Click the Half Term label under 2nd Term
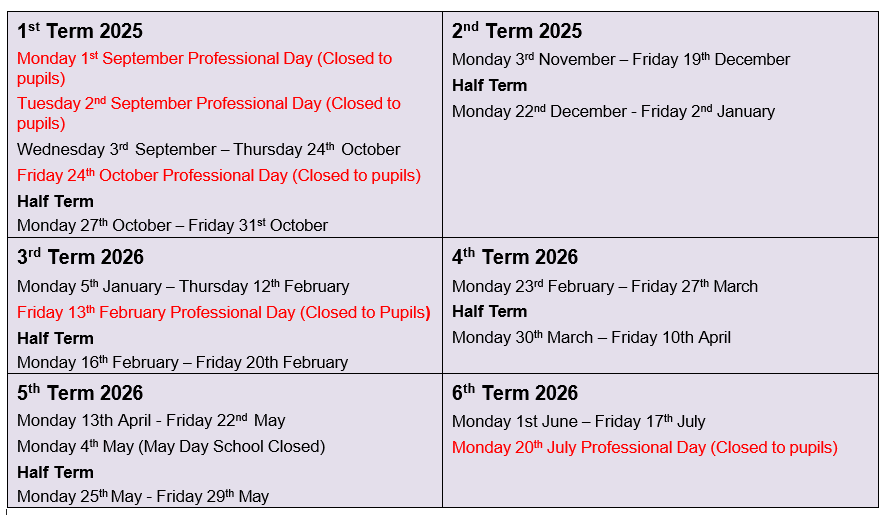 pyautogui.click(x=489, y=86)
